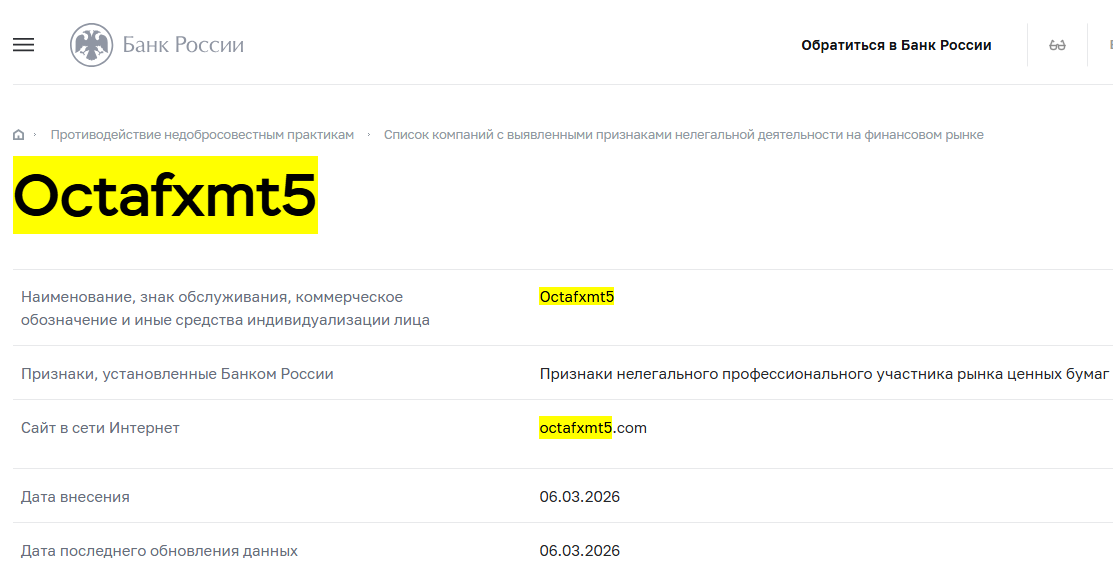Click the "Банк России" logo text

(183, 45)
